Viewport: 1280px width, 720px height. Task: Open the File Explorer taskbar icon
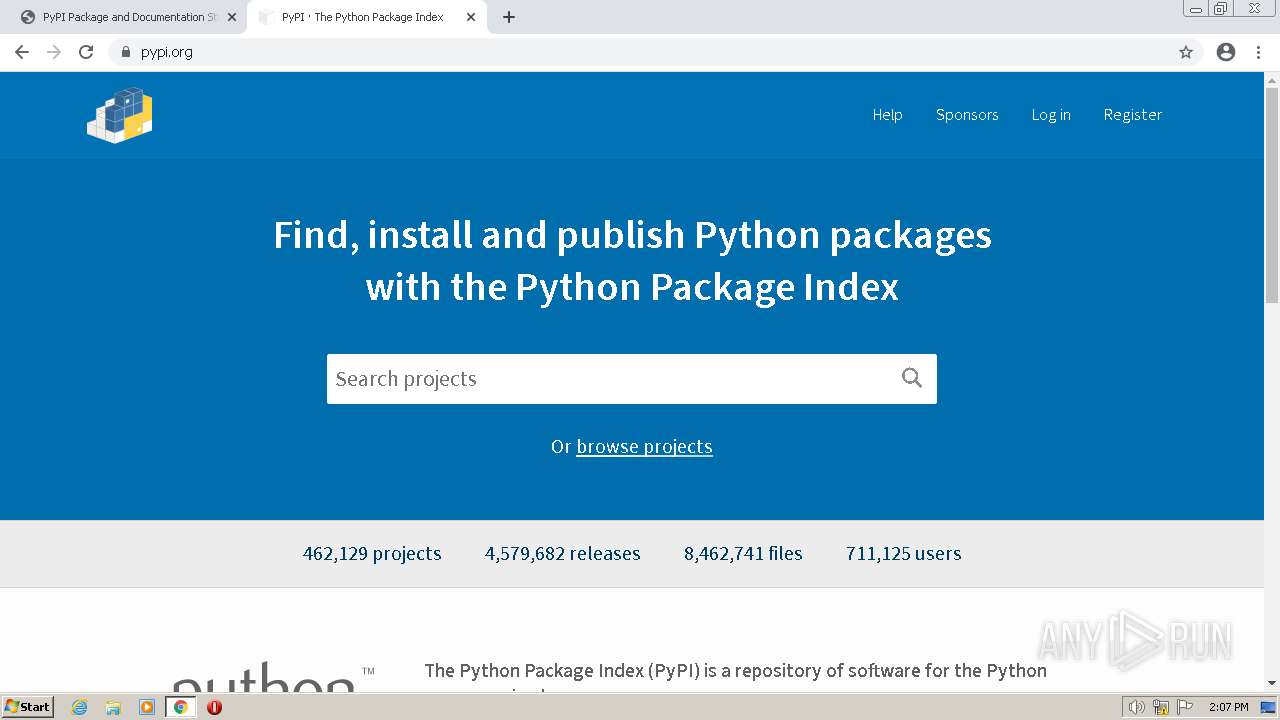coord(113,707)
